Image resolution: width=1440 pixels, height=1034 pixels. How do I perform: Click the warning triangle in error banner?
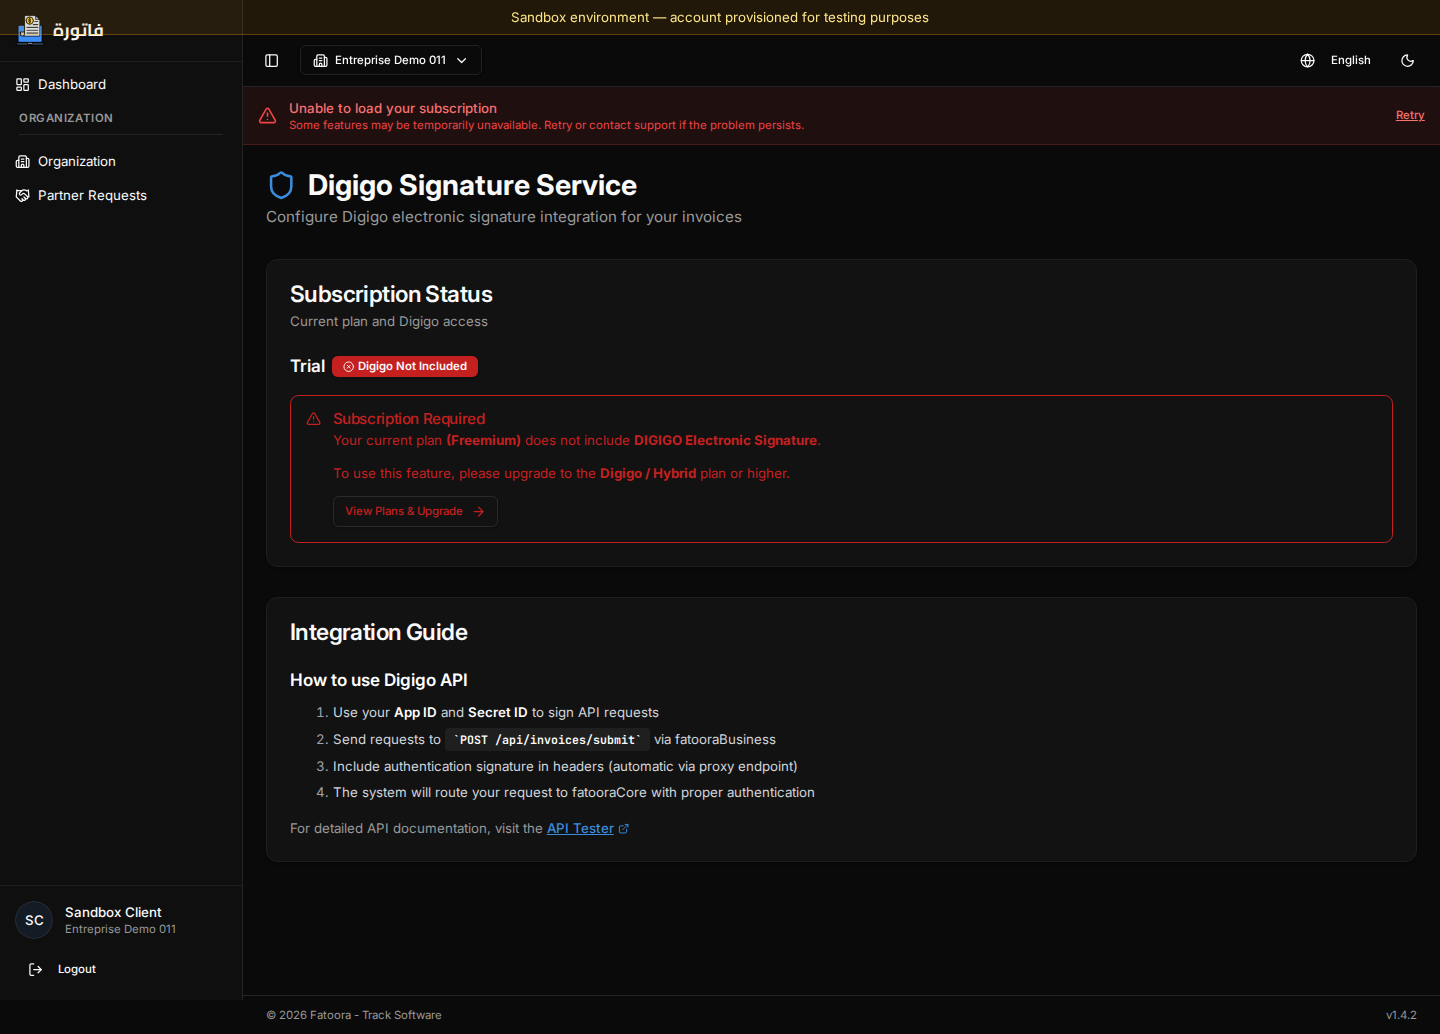point(267,116)
